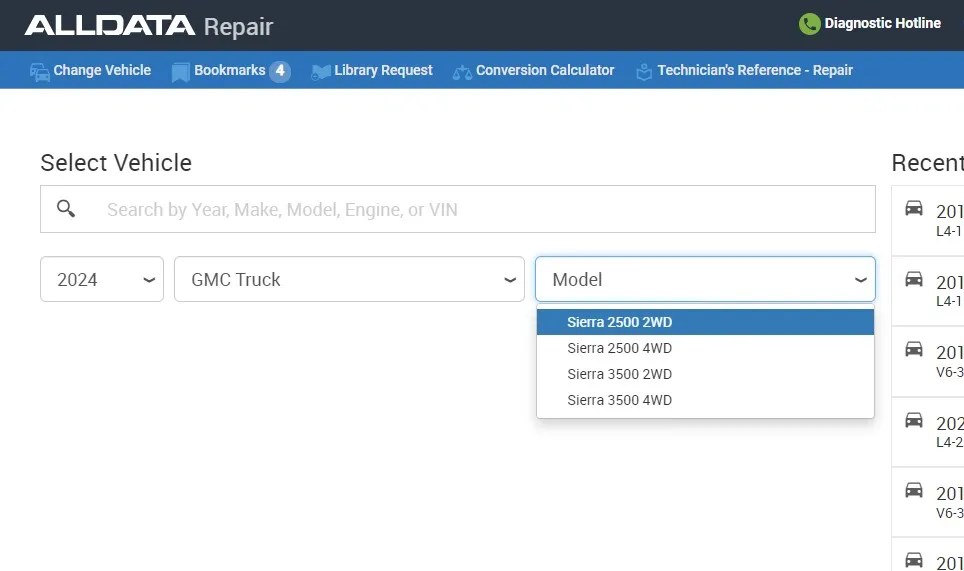Choose Sierra 3500 4WD from list
Screen dimensions: 964x571
click(705, 400)
